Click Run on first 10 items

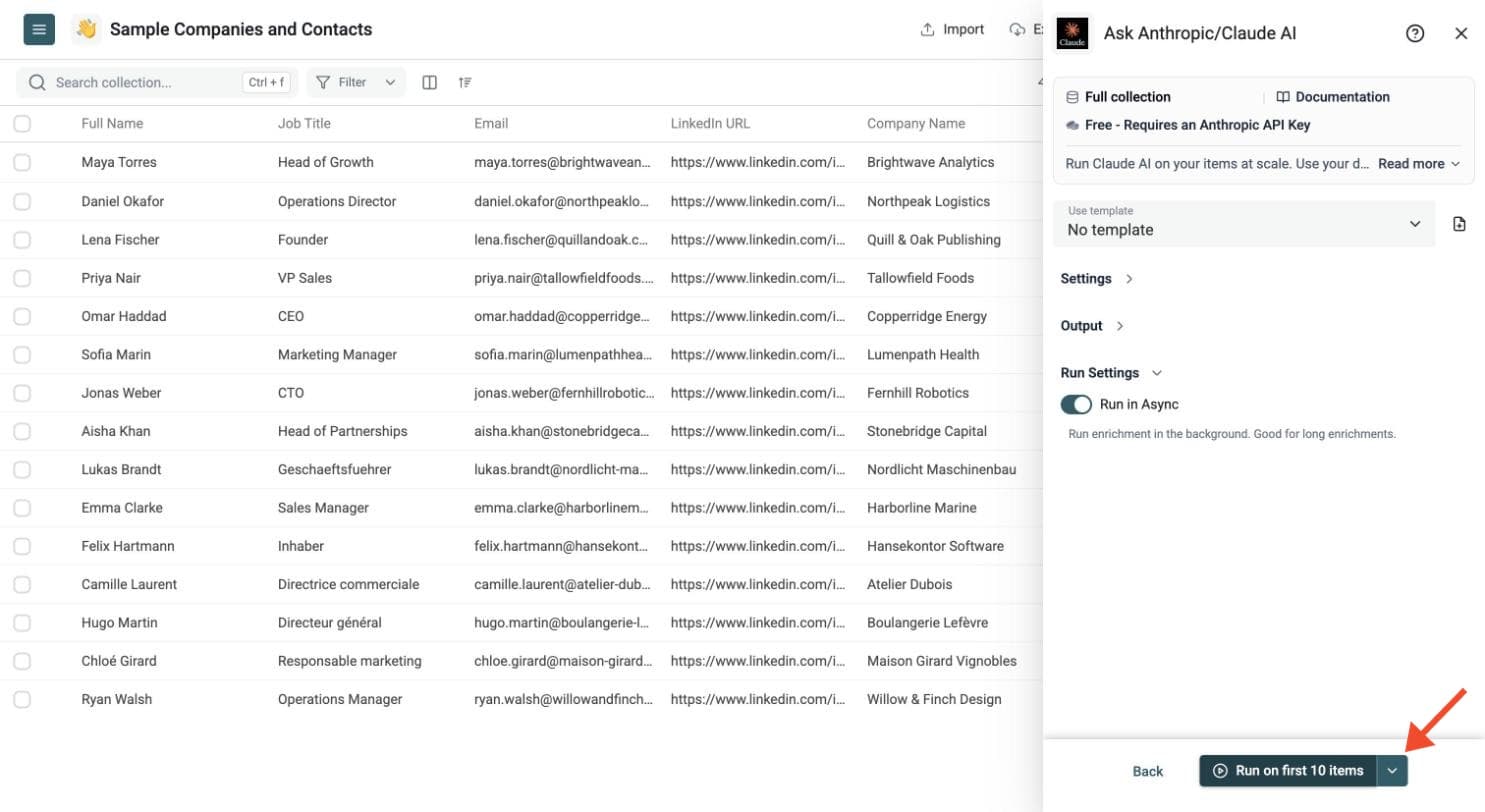(x=1289, y=771)
